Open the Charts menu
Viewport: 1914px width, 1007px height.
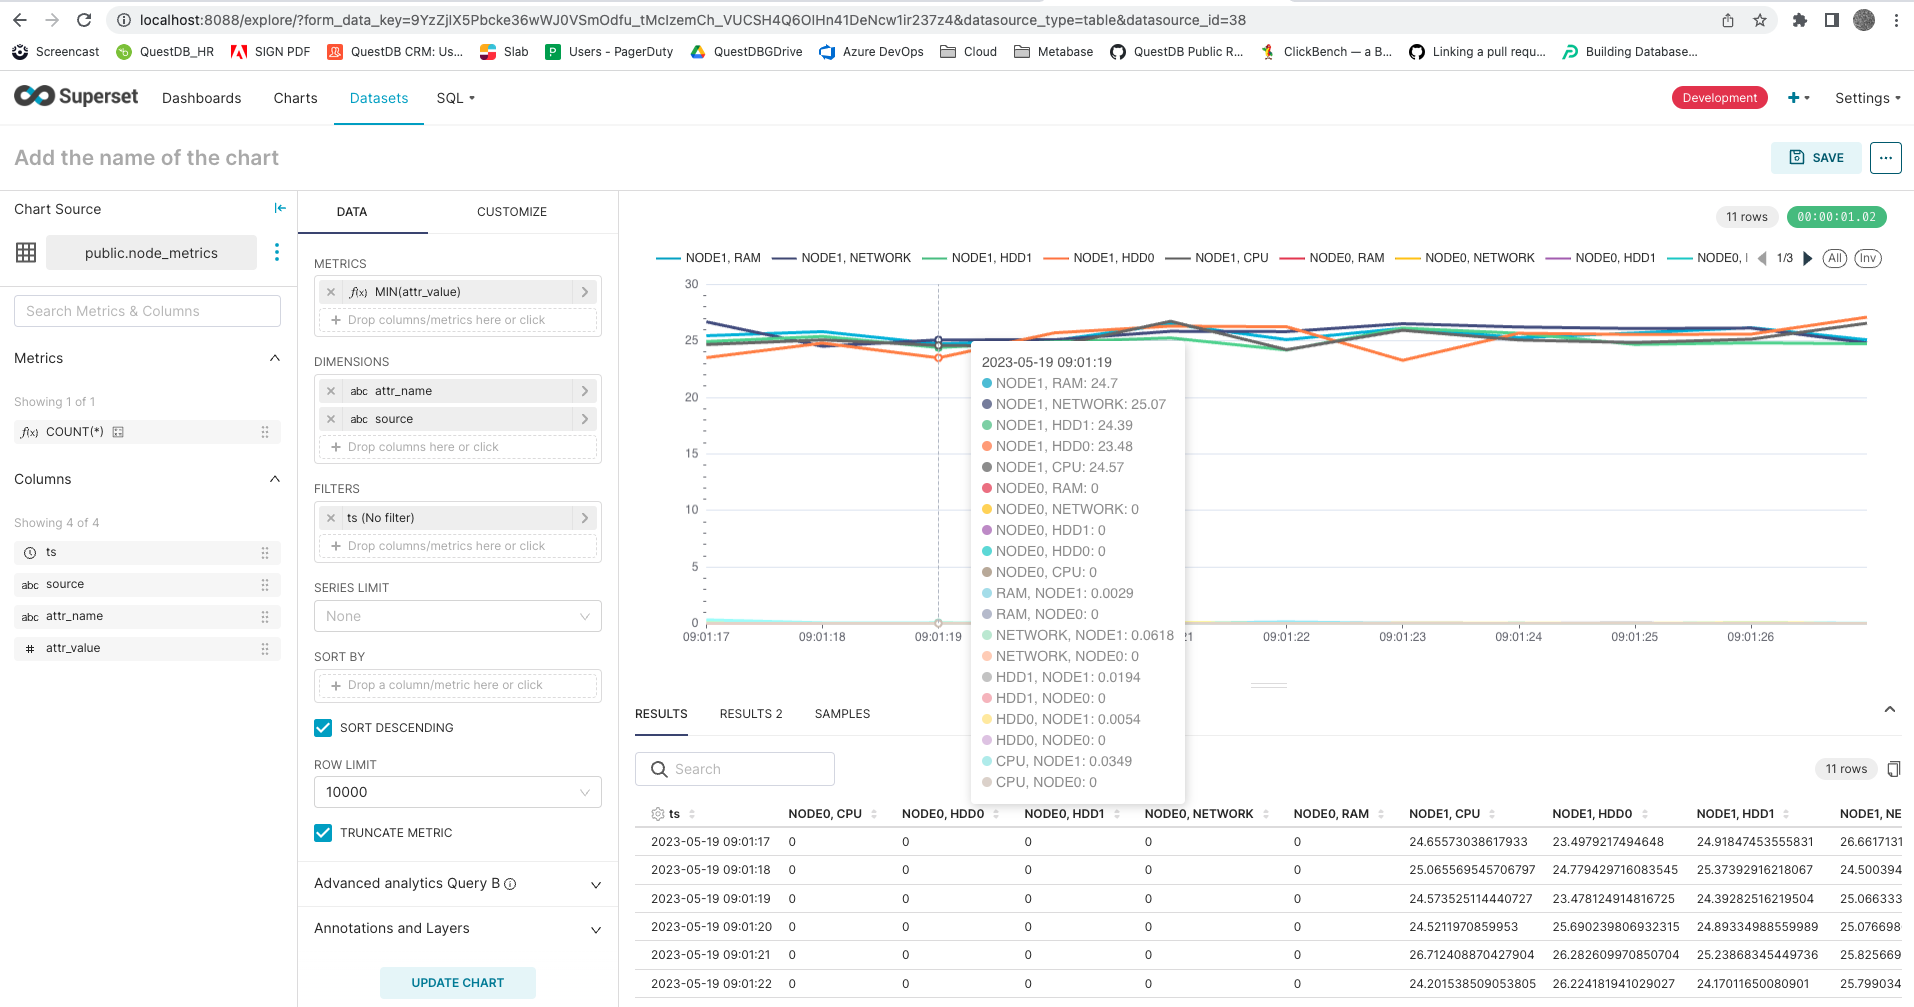[296, 98]
